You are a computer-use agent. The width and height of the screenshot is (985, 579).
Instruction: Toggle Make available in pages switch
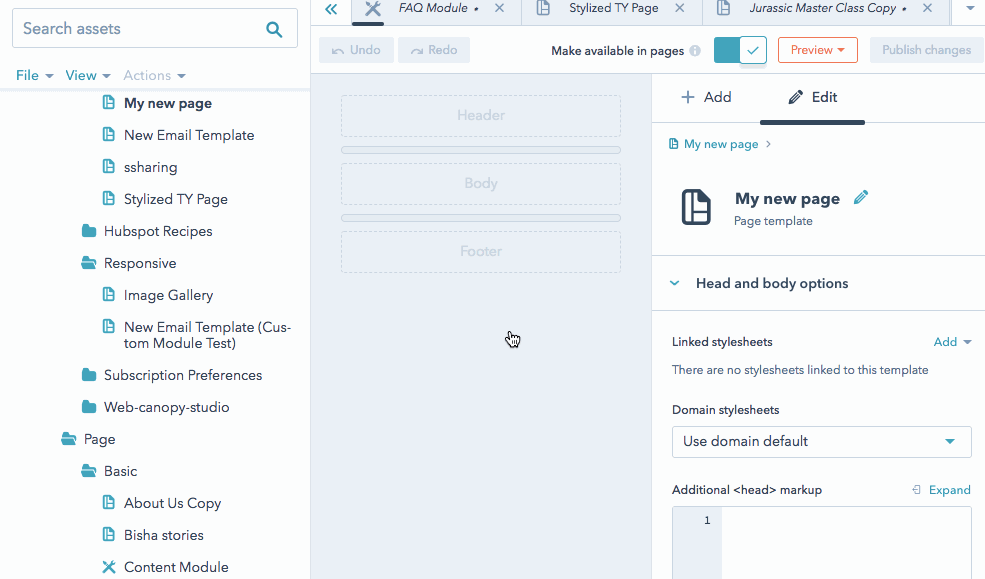pyautogui.click(x=740, y=50)
